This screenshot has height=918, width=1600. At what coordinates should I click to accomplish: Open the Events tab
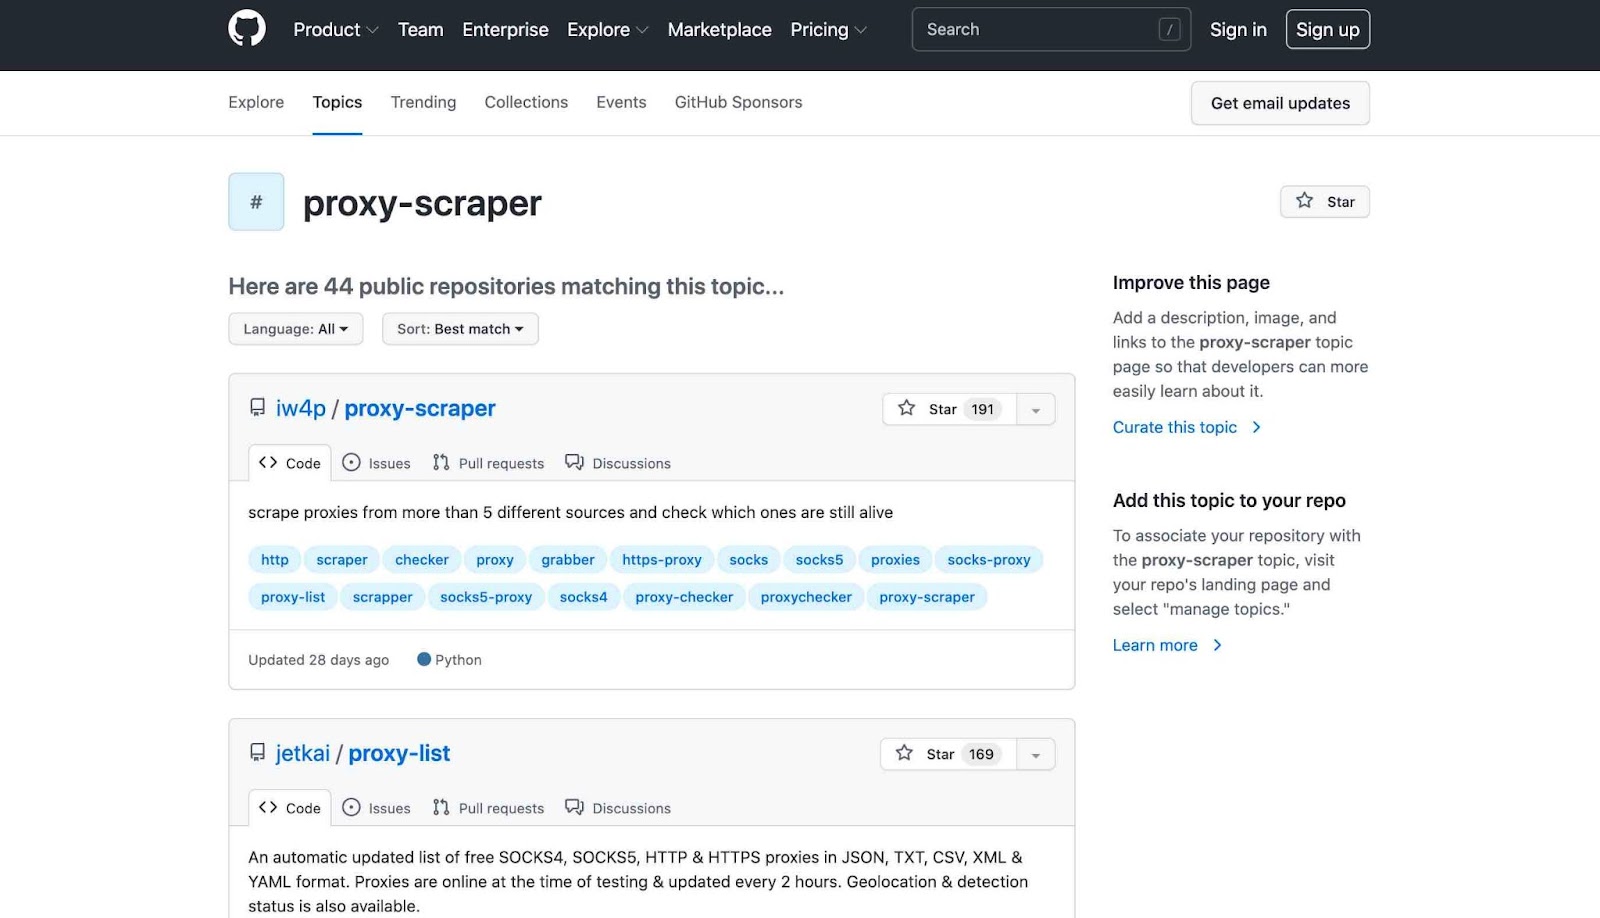pyautogui.click(x=621, y=102)
